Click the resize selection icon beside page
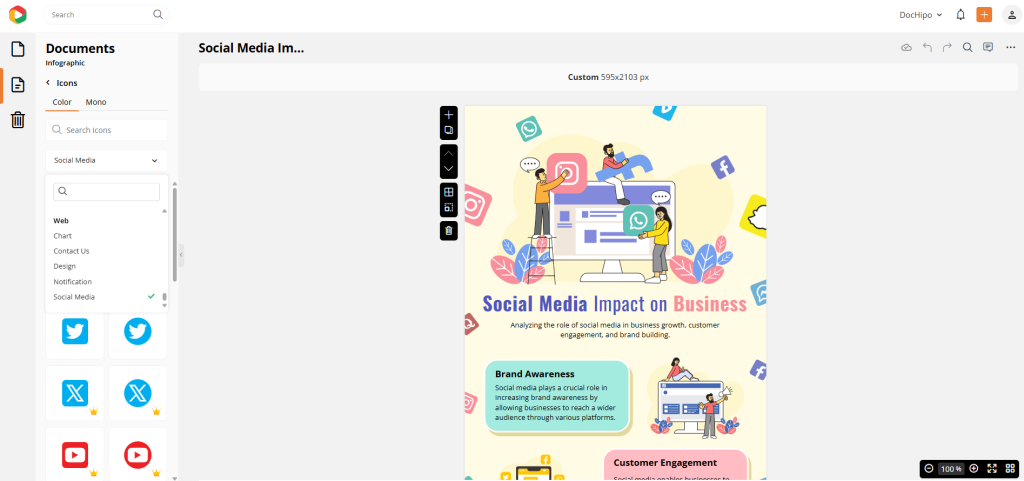This screenshot has height=481, width=1024. coord(449,208)
